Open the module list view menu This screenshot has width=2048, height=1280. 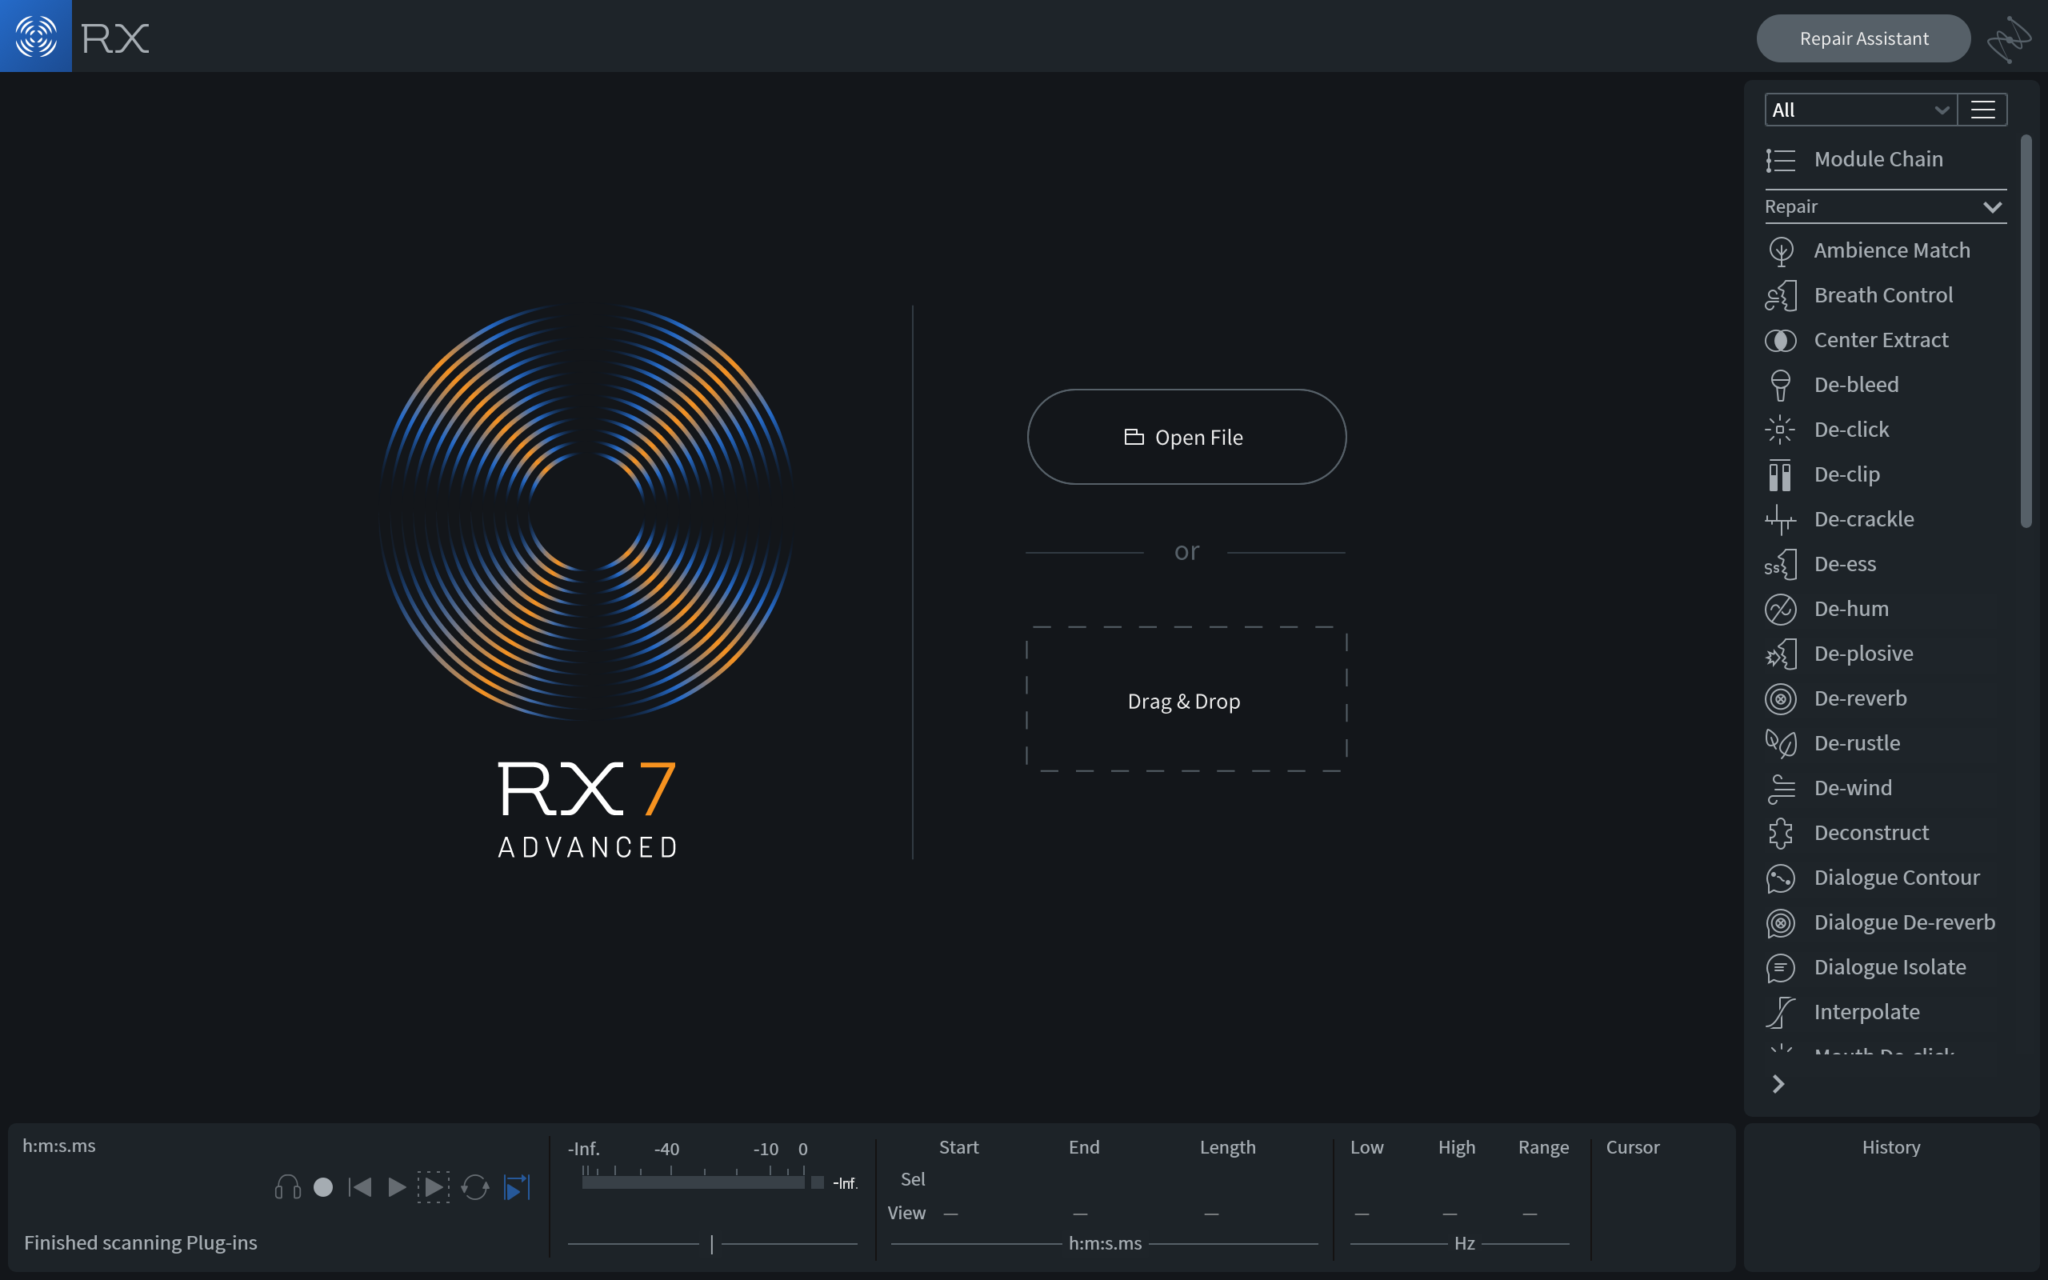pyautogui.click(x=1982, y=110)
